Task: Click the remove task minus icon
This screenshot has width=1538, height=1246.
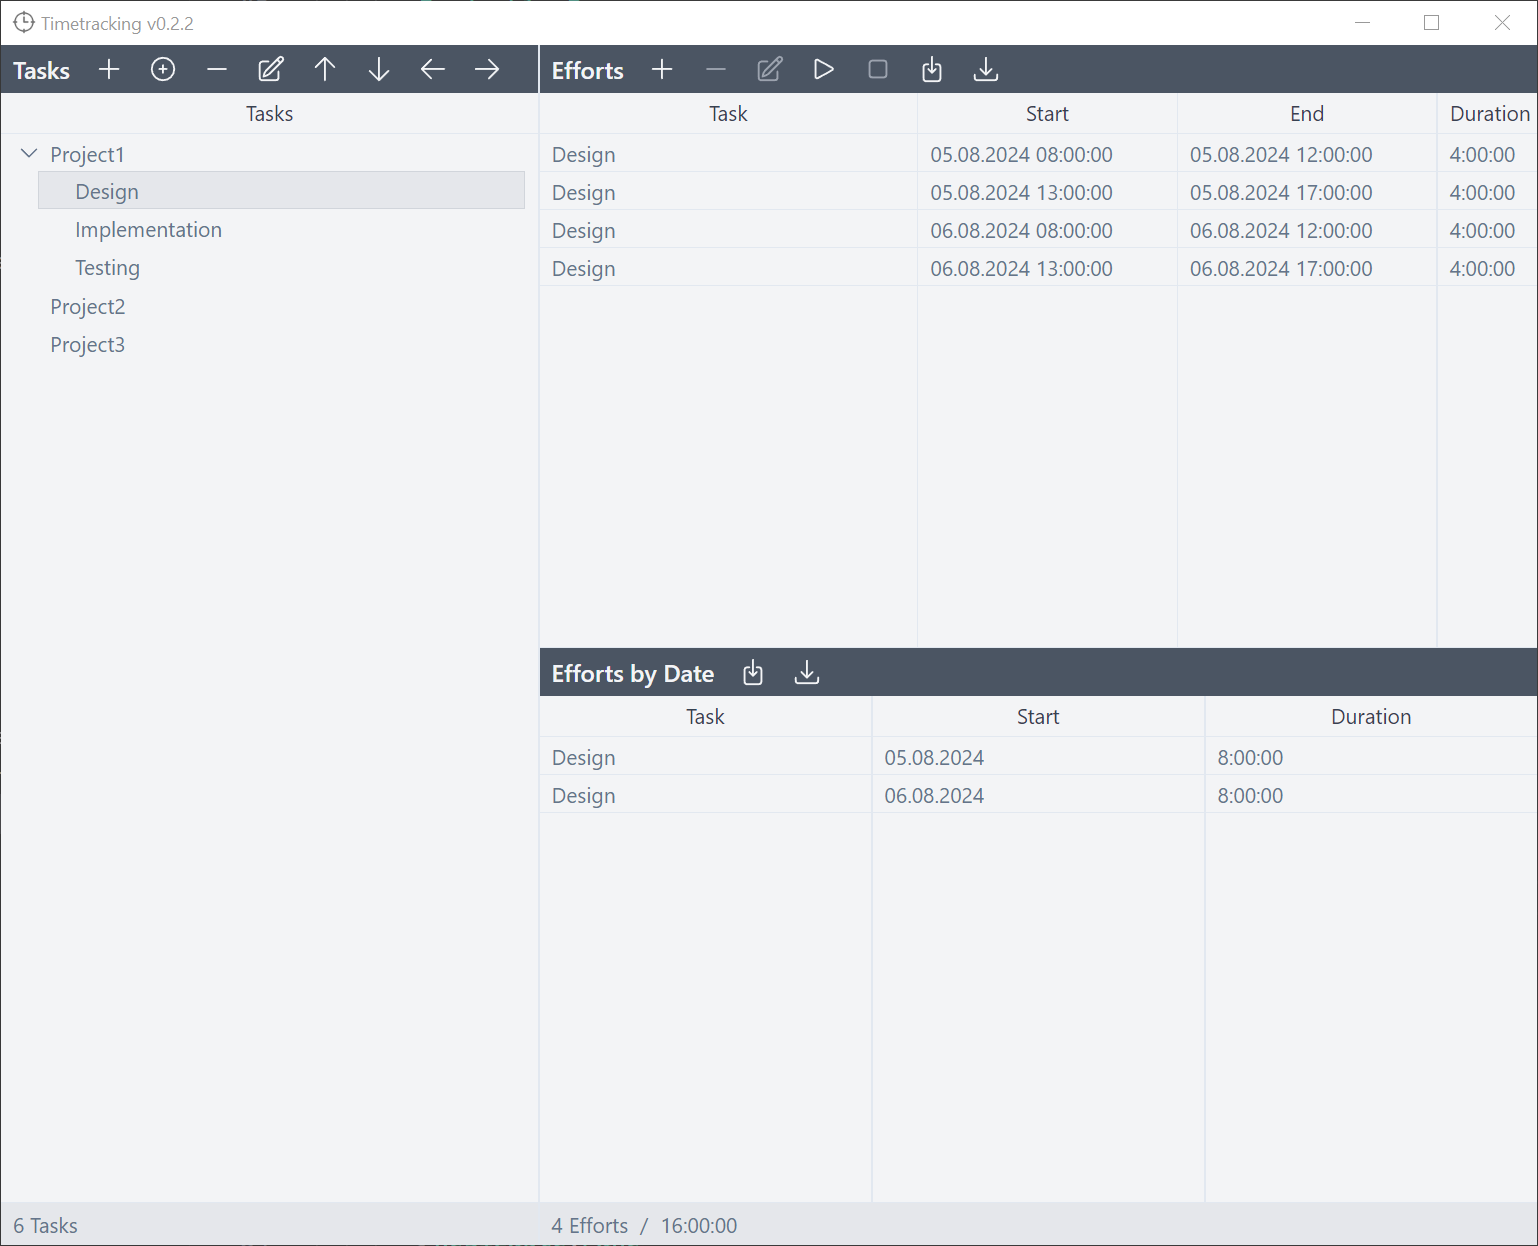Action: (x=217, y=70)
